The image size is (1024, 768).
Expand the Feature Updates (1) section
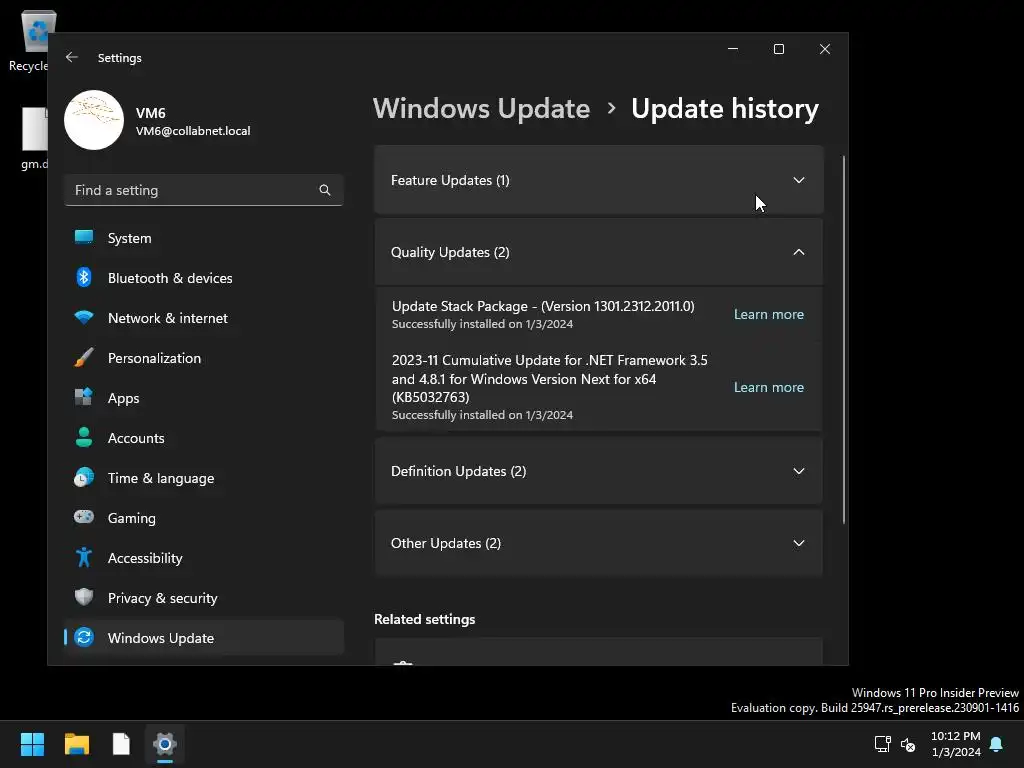coord(598,180)
